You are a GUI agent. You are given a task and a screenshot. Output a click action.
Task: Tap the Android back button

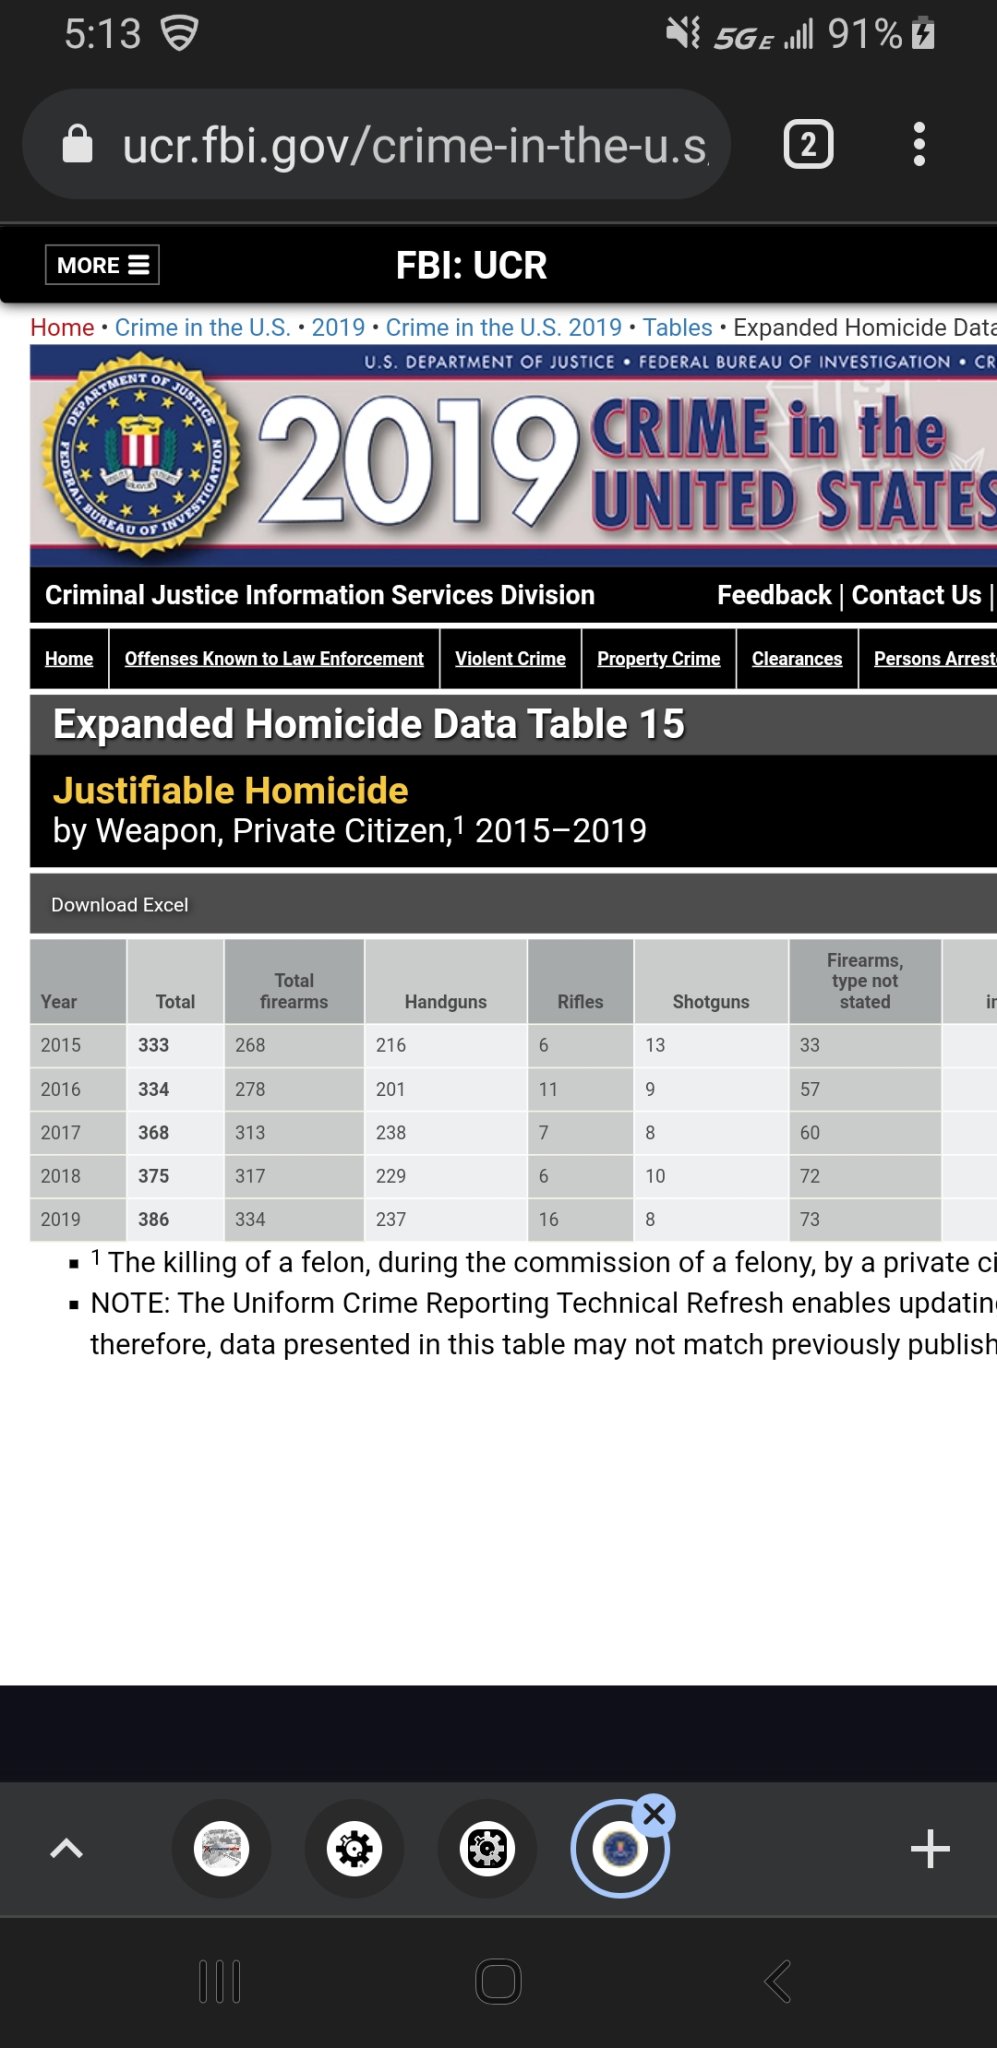778,1982
